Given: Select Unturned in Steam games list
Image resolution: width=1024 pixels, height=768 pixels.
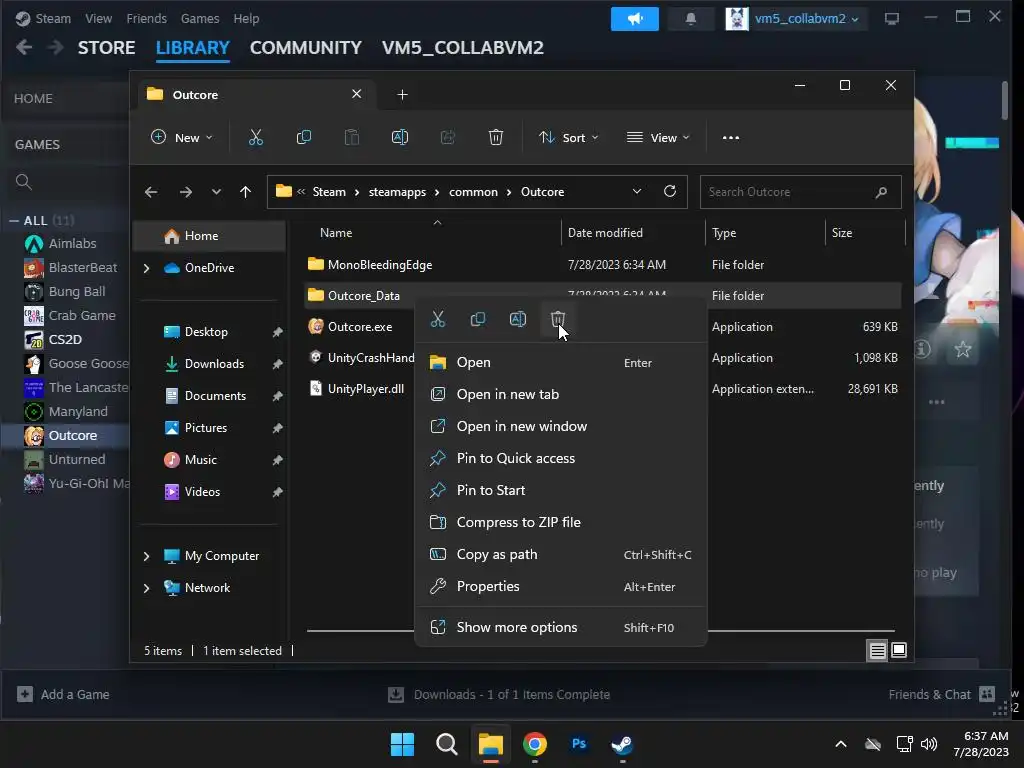Looking at the screenshot, I should click(77, 460).
